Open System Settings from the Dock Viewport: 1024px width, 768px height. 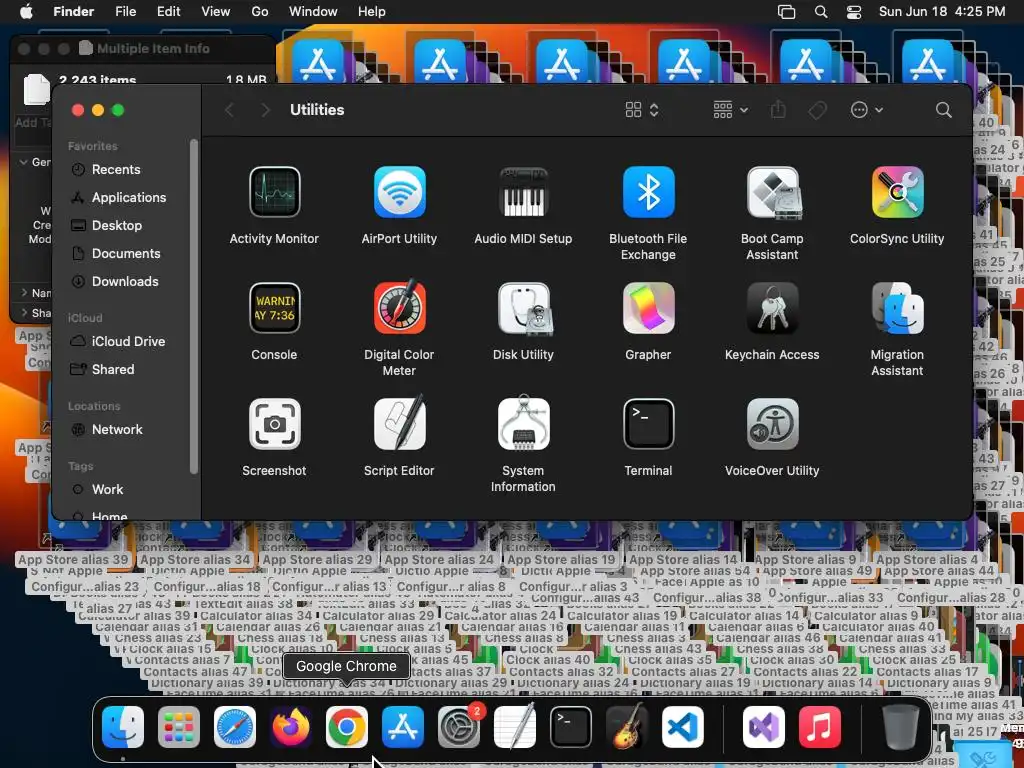point(458,727)
